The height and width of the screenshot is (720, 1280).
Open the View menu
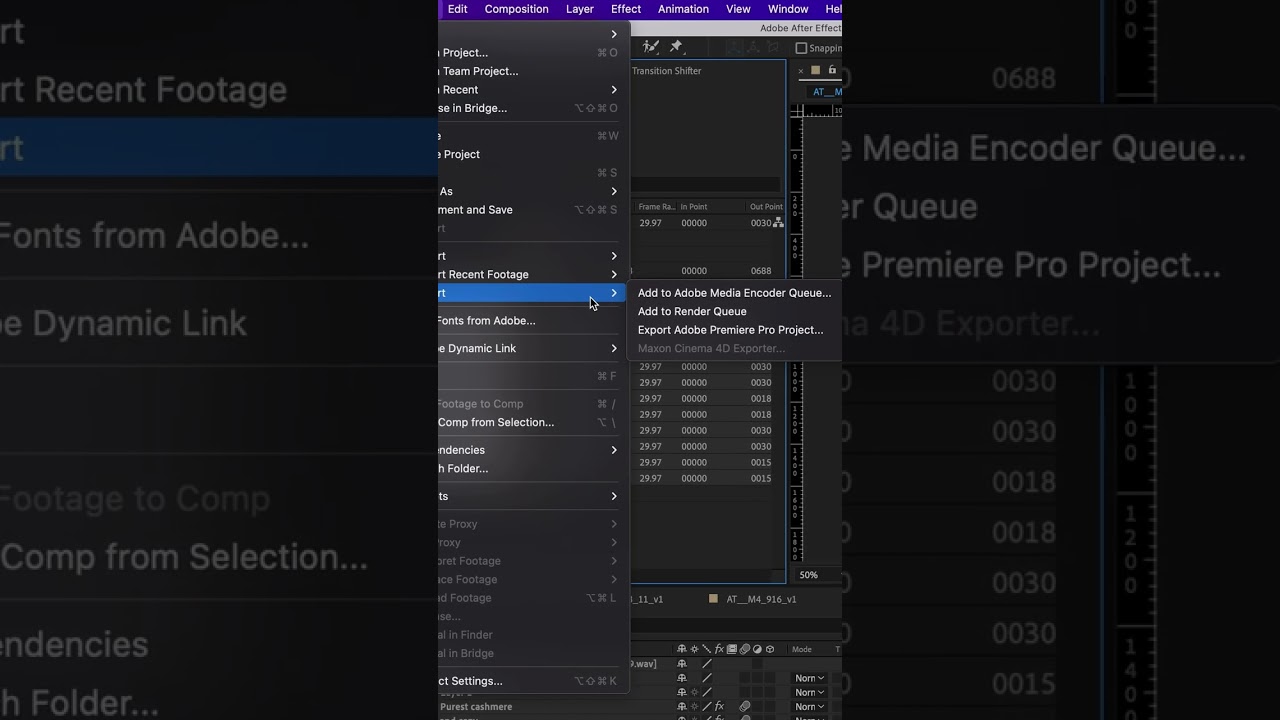738,9
